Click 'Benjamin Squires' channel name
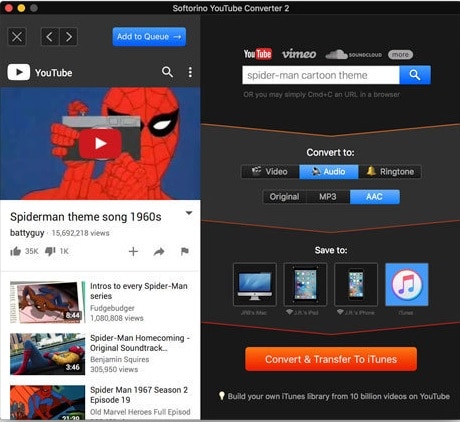This screenshot has width=460, height=422. [120, 359]
